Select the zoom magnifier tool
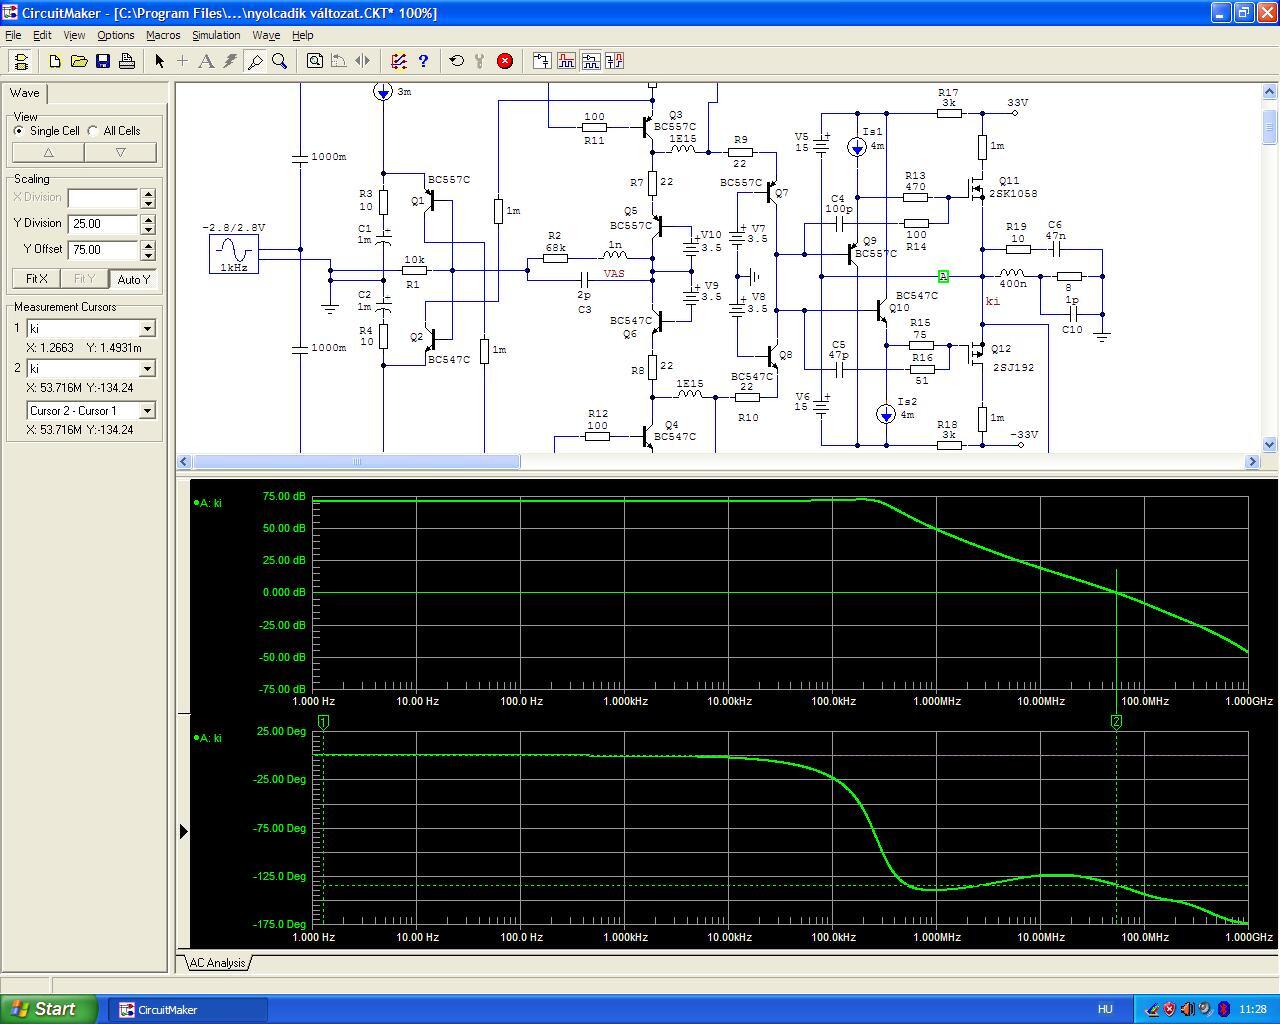The width and height of the screenshot is (1280, 1024). pos(280,61)
